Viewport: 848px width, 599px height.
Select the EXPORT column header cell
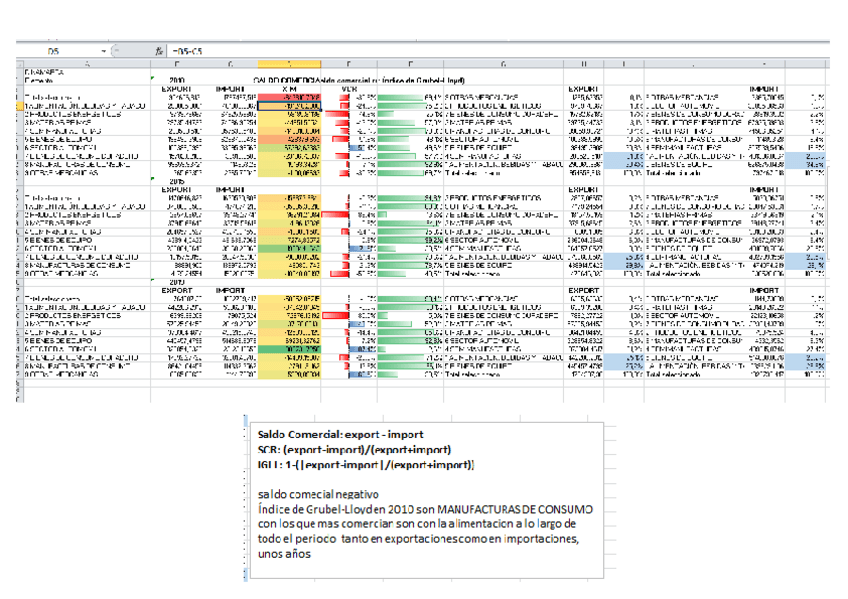click(176, 88)
